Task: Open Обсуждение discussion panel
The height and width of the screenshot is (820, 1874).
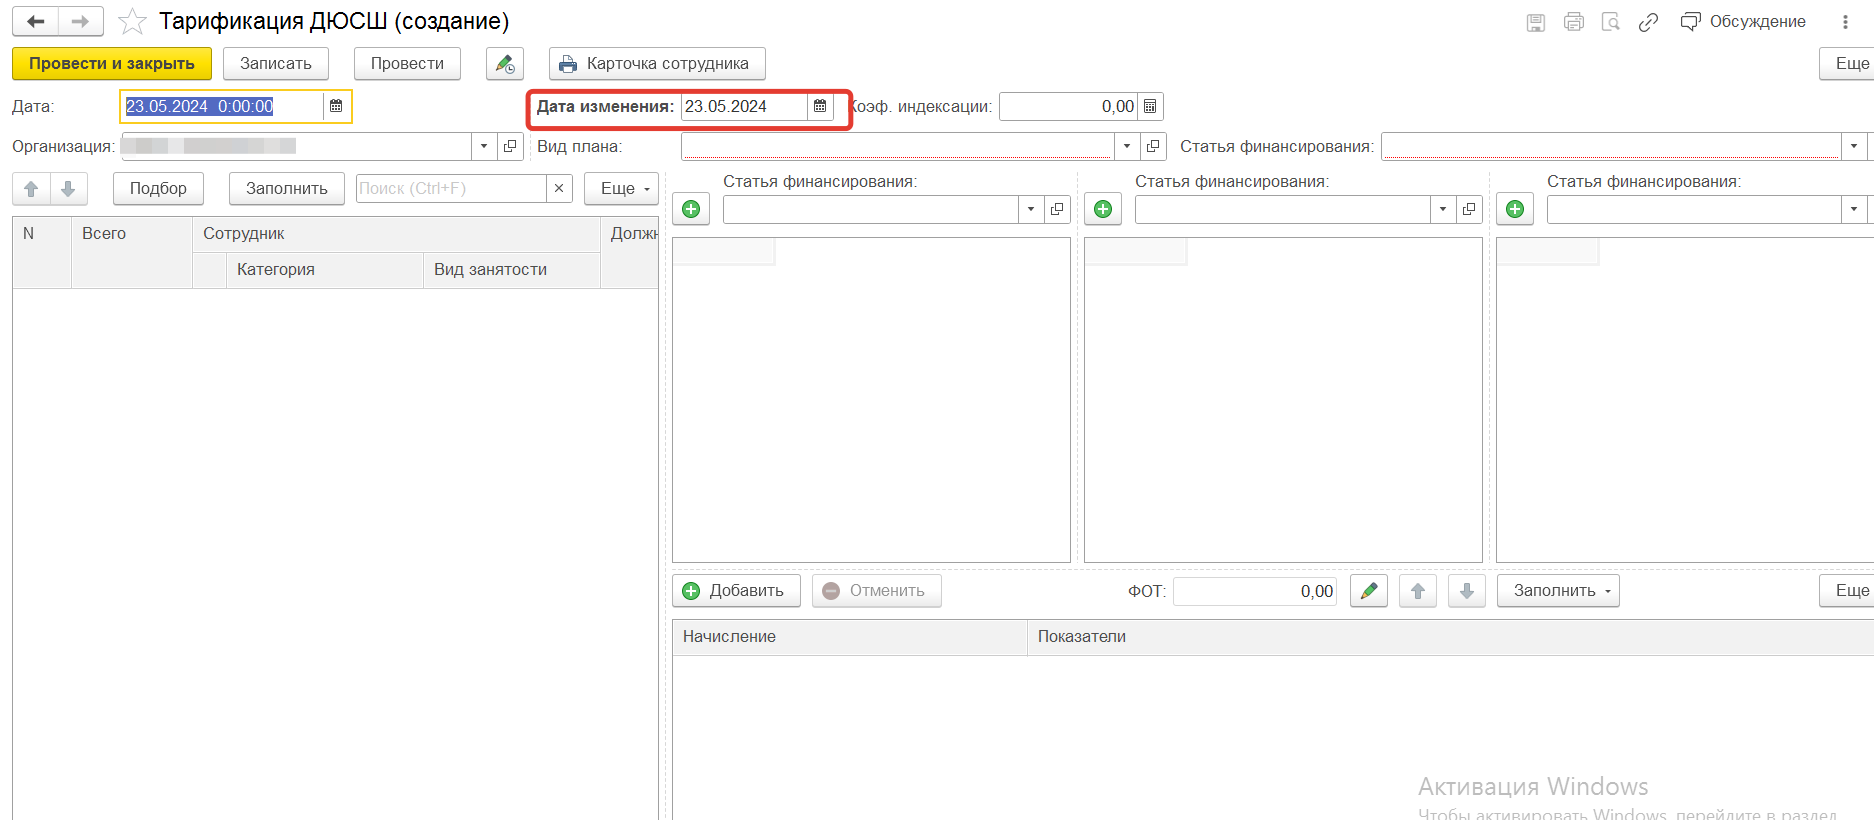Action: (1743, 22)
